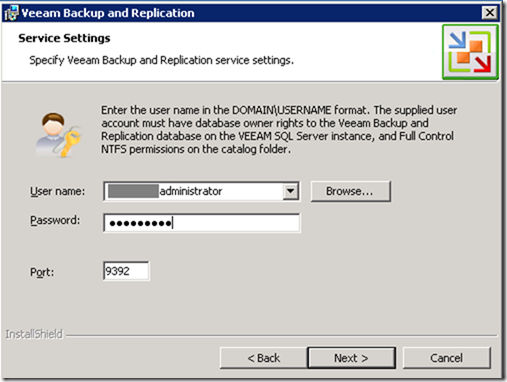The width and height of the screenshot is (507, 382).
Task: Click the user with key icon
Action: [58, 134]
